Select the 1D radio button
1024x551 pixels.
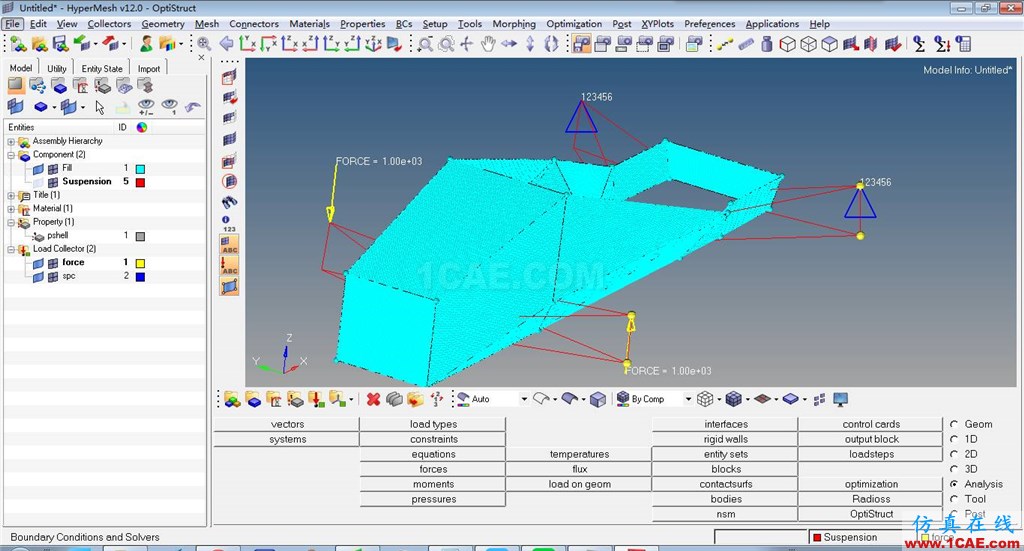pos(954,439)
